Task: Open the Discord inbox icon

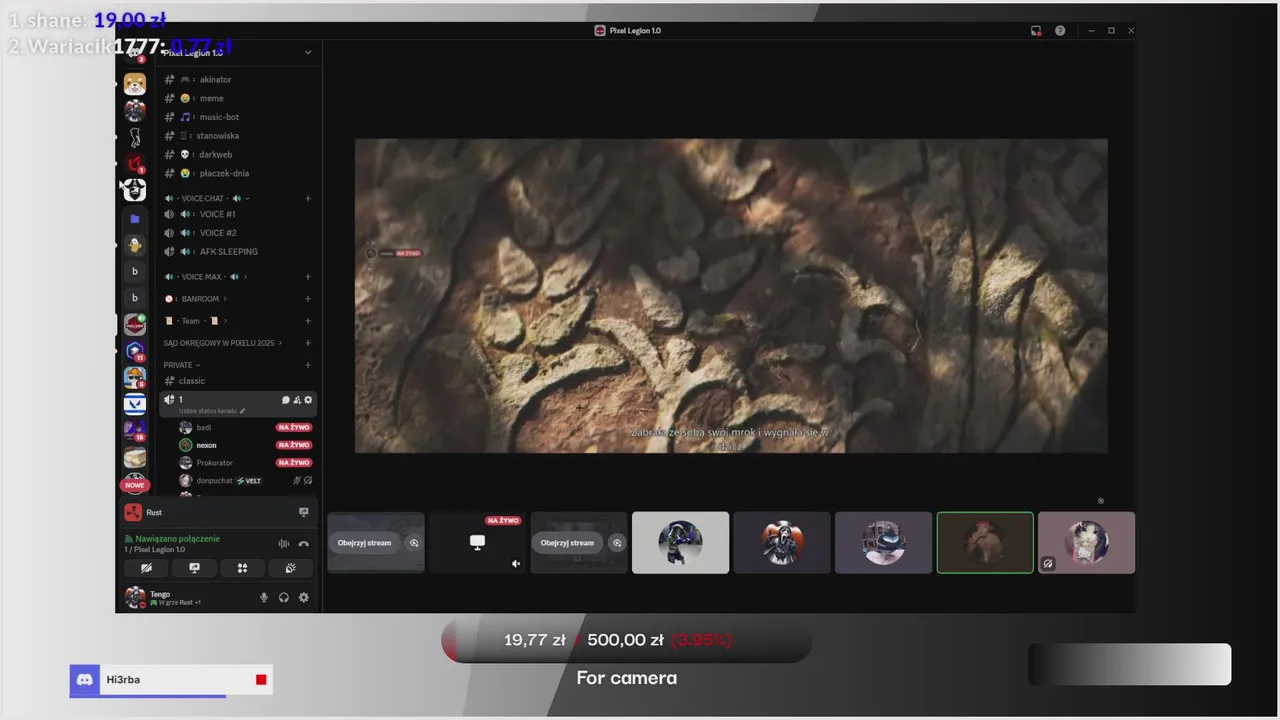Action: pos(1036,31)
